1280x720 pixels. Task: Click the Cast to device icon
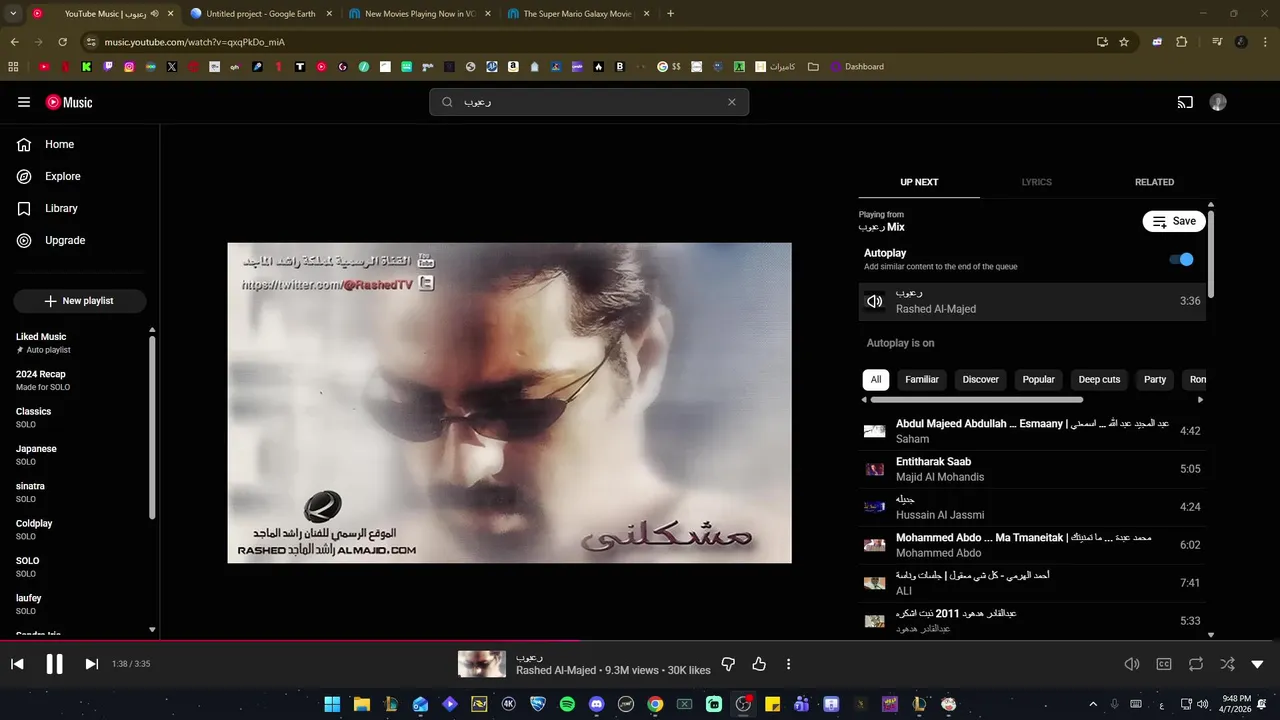(x=1185, y=102)
